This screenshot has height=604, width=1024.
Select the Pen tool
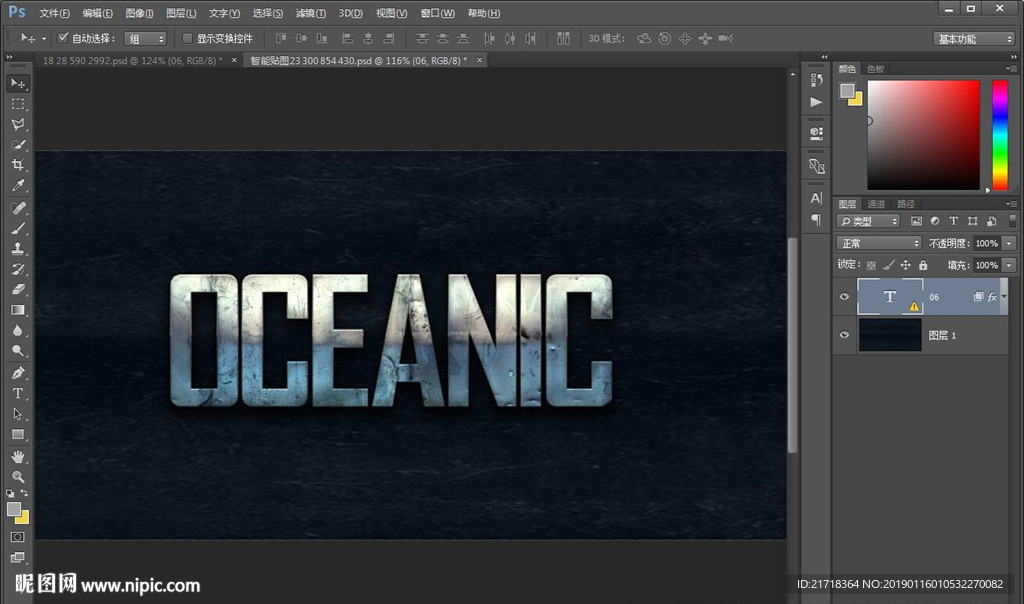click(x=18, y=372)
